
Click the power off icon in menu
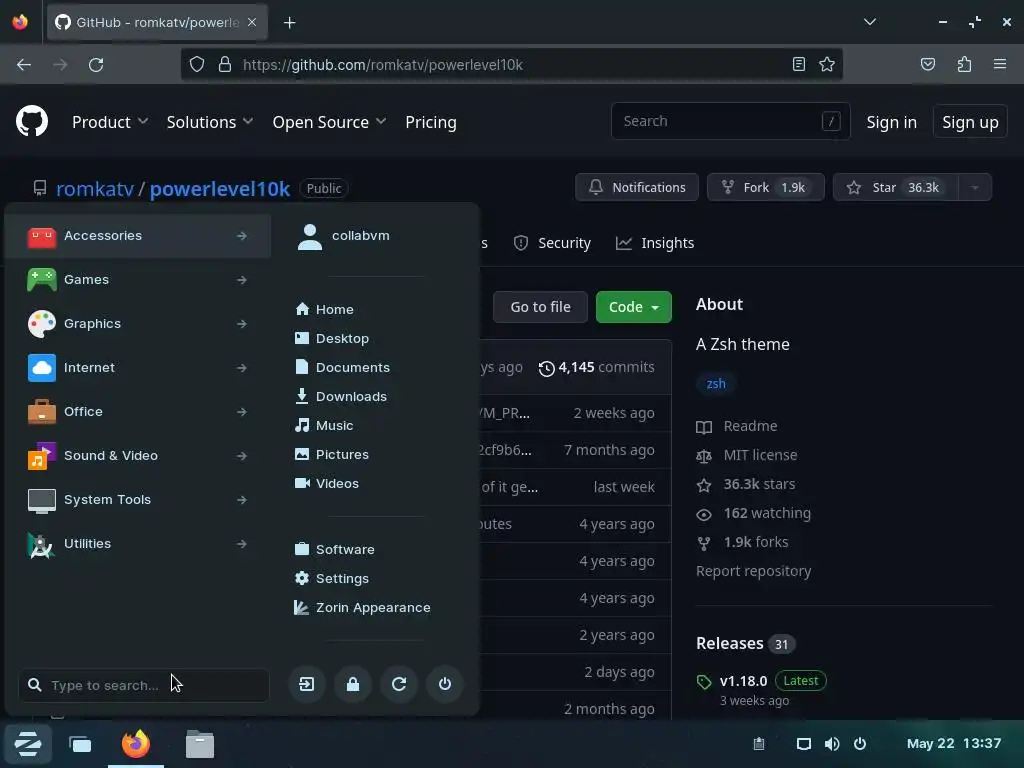pos(445,684)
